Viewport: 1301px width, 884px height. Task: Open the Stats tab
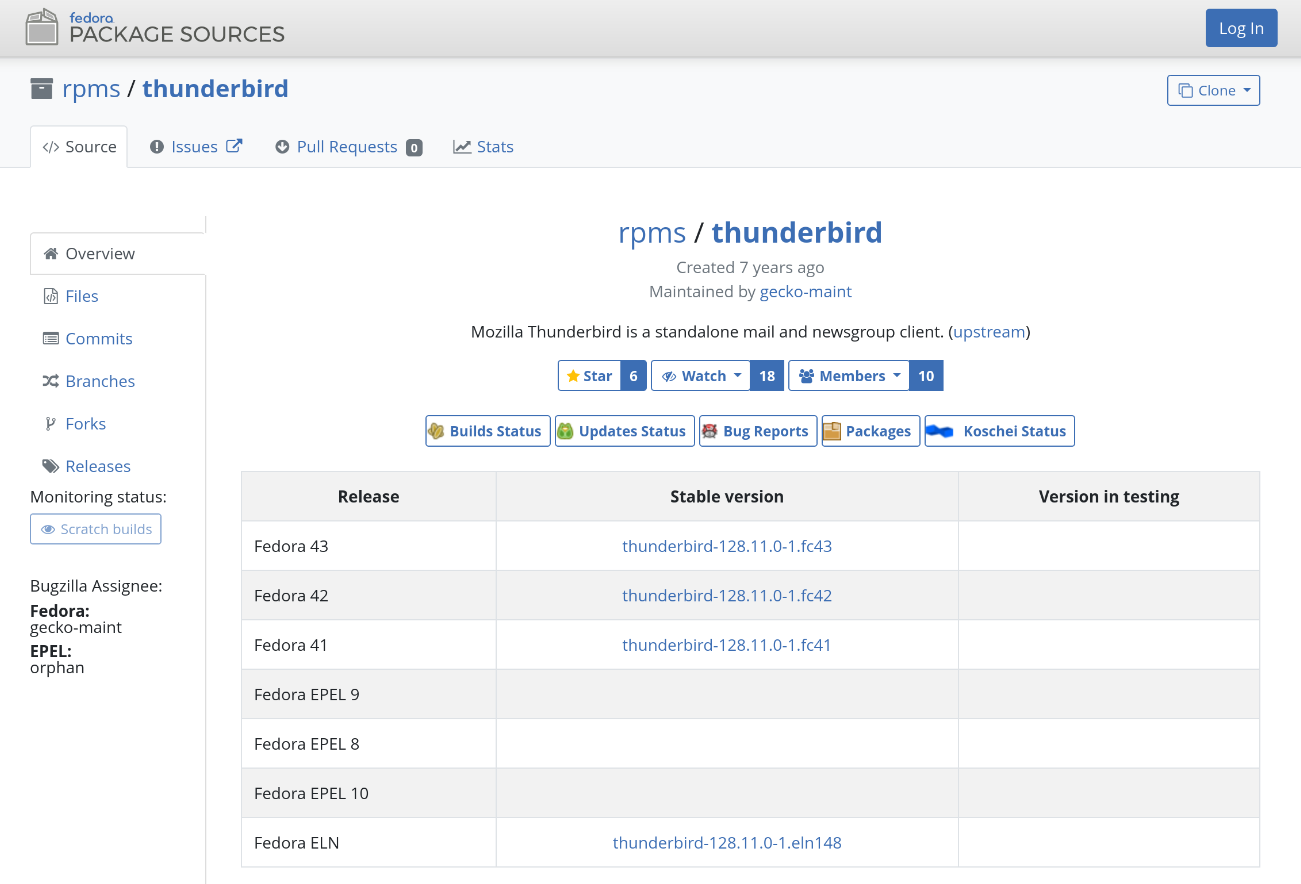[484, 147]
